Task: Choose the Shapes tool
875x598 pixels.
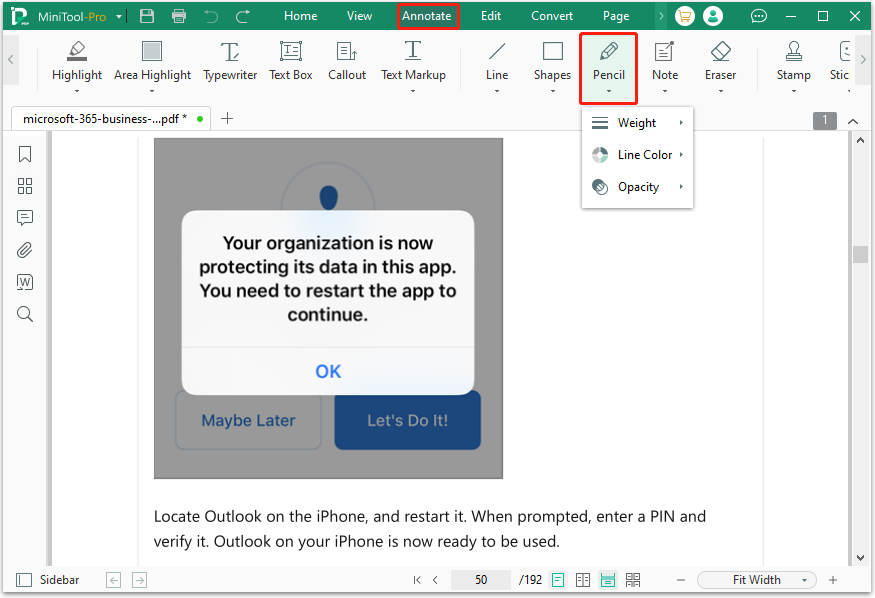Action: pos(552,61)
